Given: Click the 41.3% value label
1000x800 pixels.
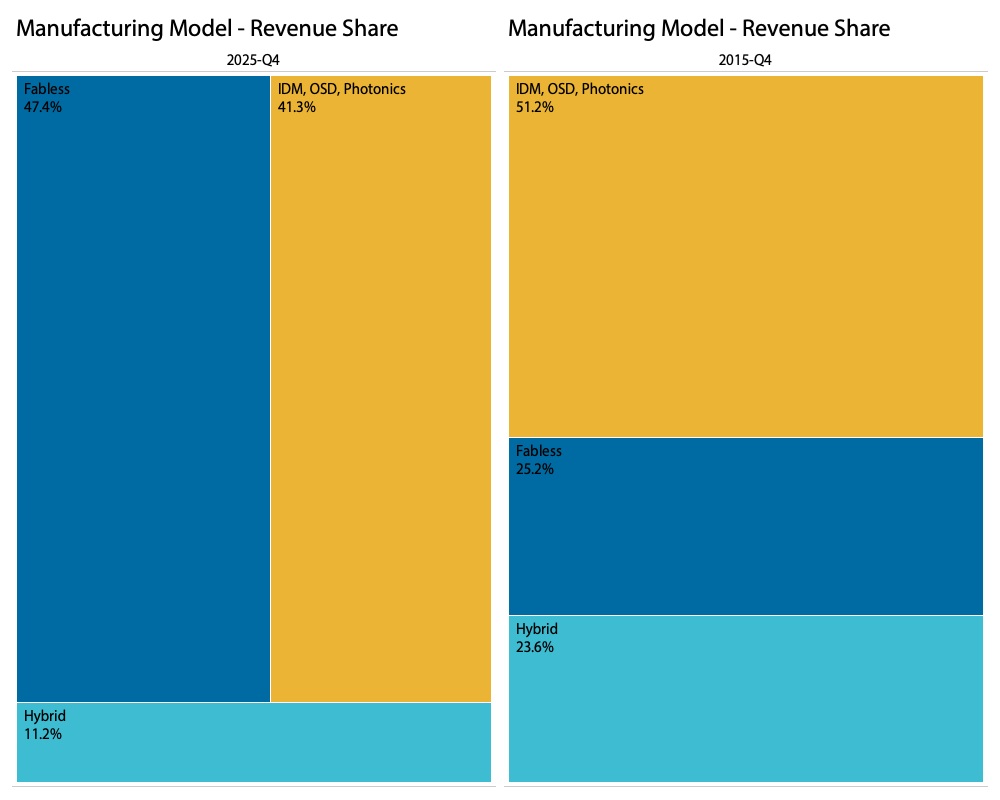Looking at the screenshot, I should point(297,107).
